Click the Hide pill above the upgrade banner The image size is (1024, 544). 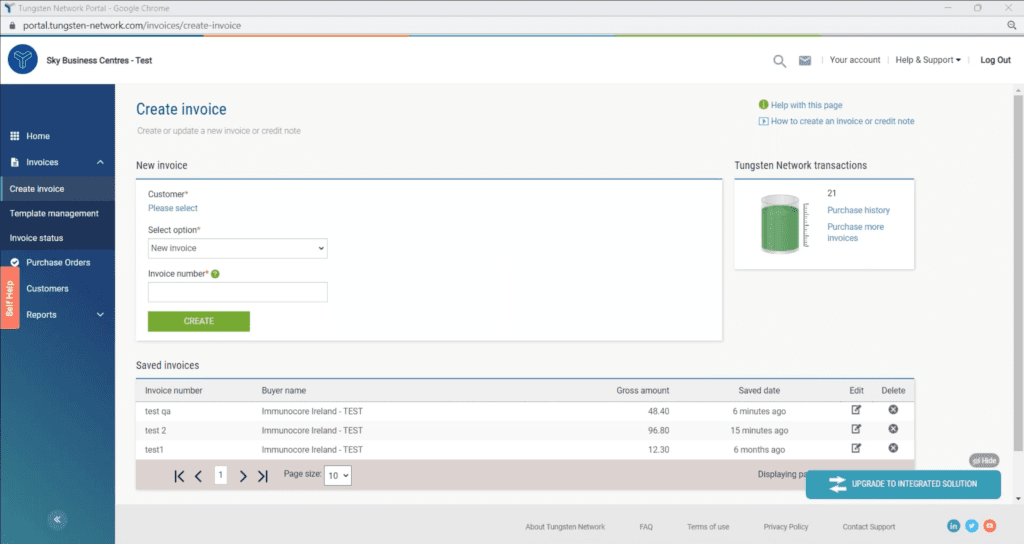pyautogui.click(x=984, y=460)
